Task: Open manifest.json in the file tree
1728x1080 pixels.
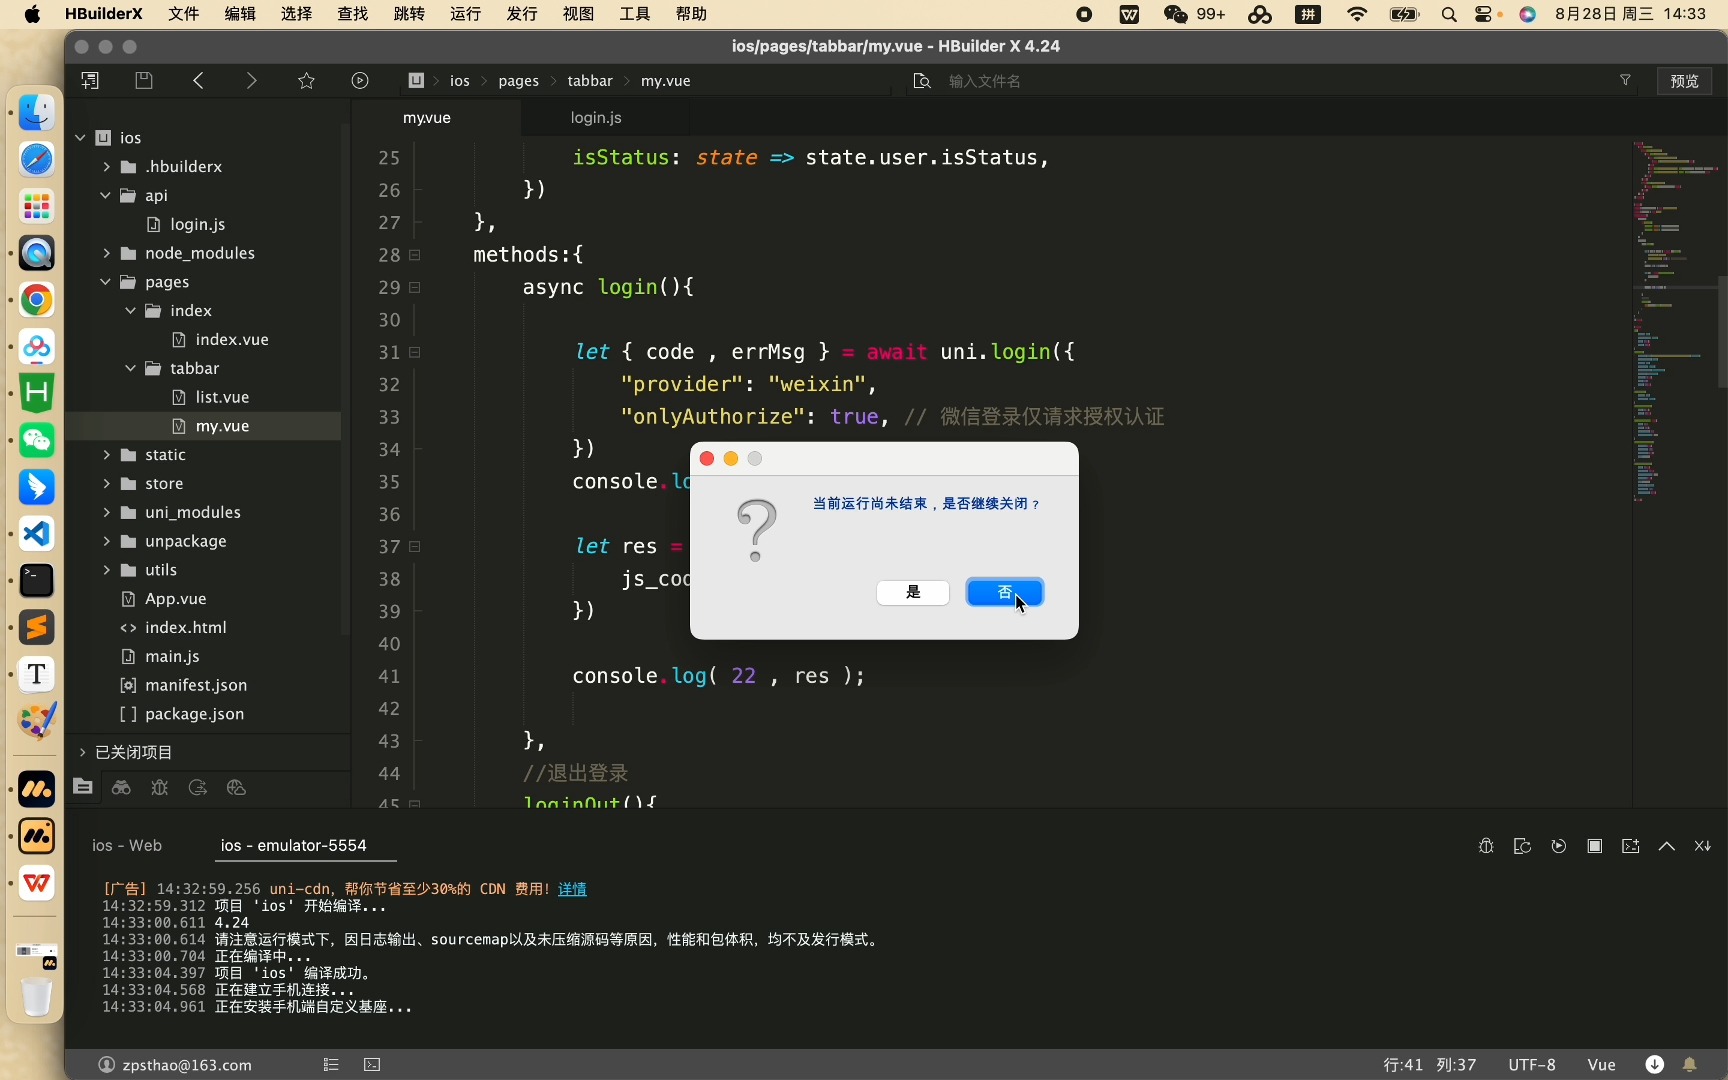Action: pos(196,685)
